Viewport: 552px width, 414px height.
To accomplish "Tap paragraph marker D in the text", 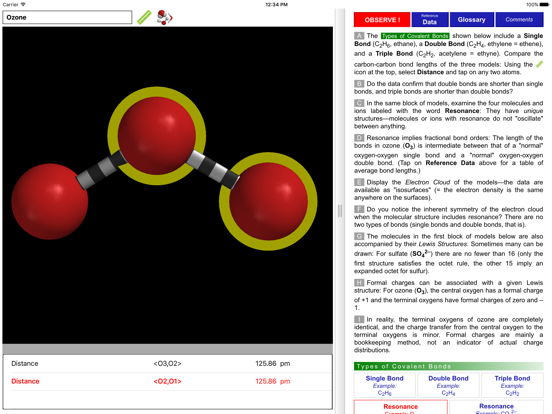I will coord(359,138).
